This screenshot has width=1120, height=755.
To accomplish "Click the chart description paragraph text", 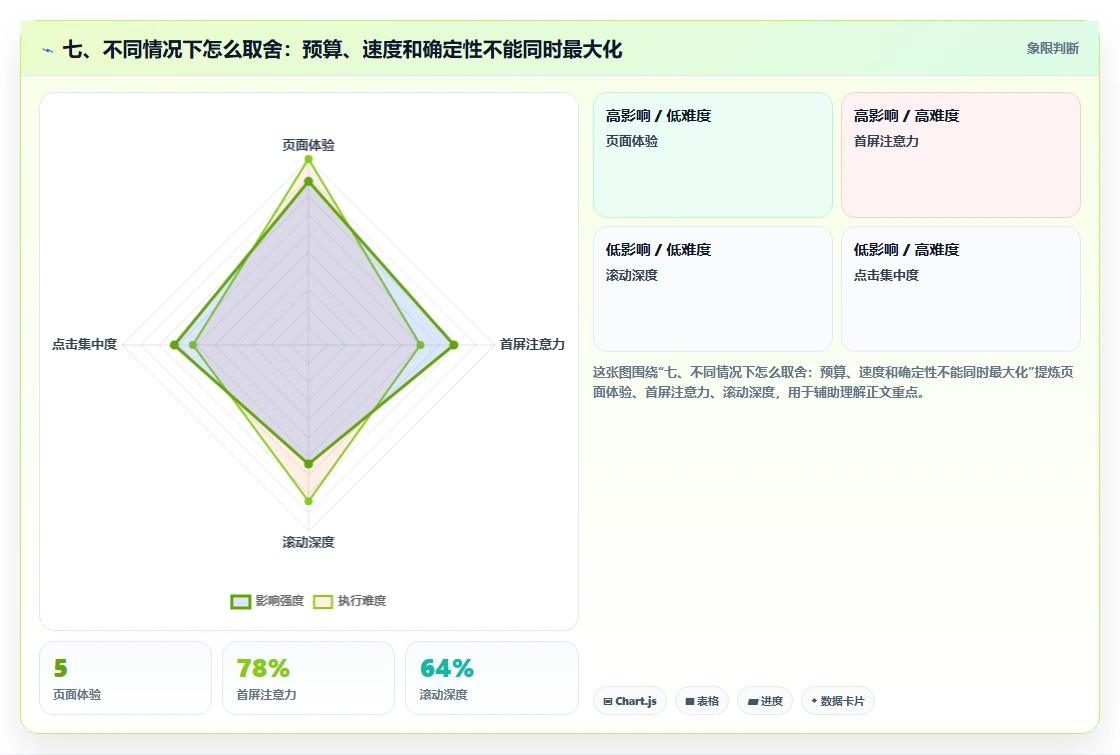I will (833, 382).
